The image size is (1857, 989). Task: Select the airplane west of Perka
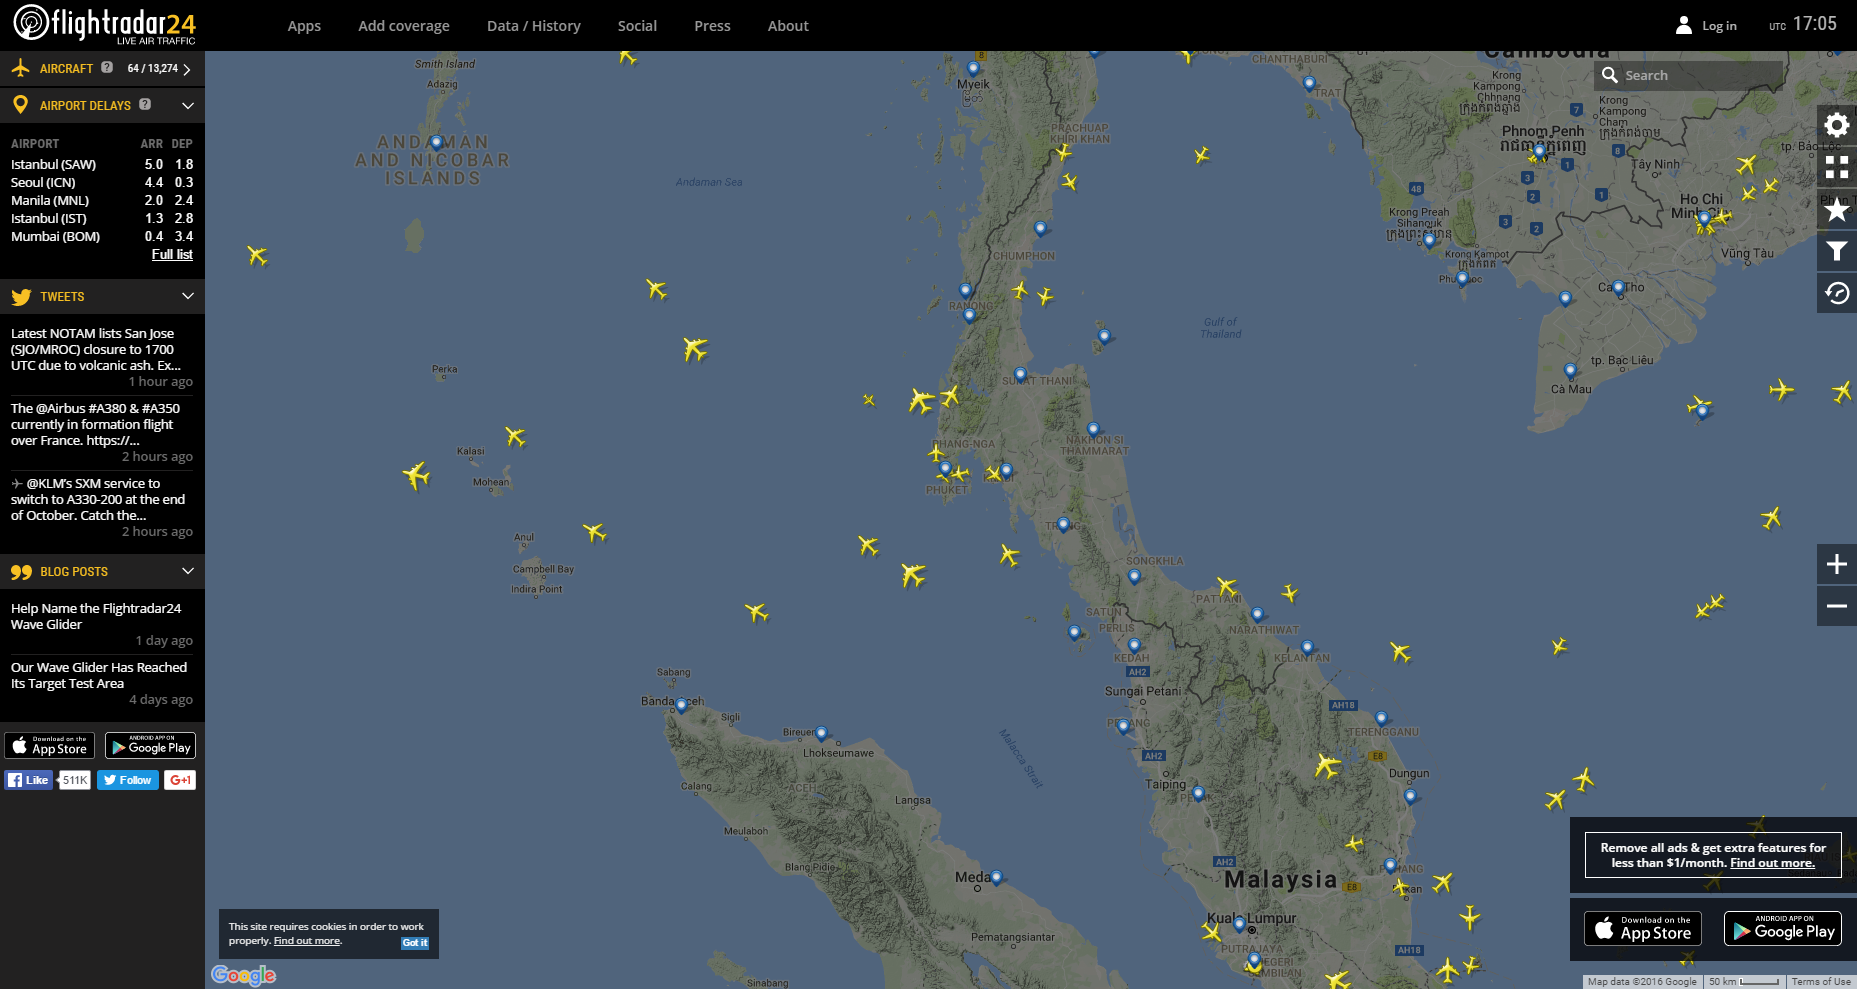[x=258, y=255]
